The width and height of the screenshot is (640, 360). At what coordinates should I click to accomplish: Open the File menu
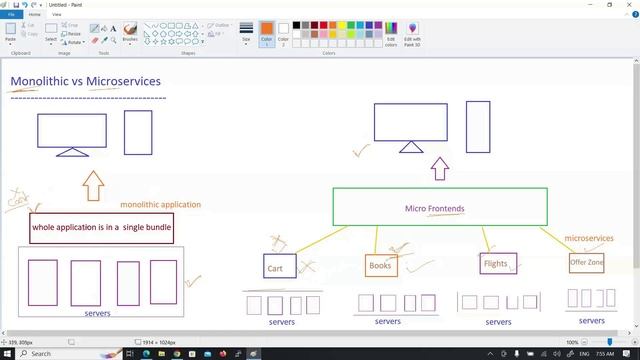(11, 14)
